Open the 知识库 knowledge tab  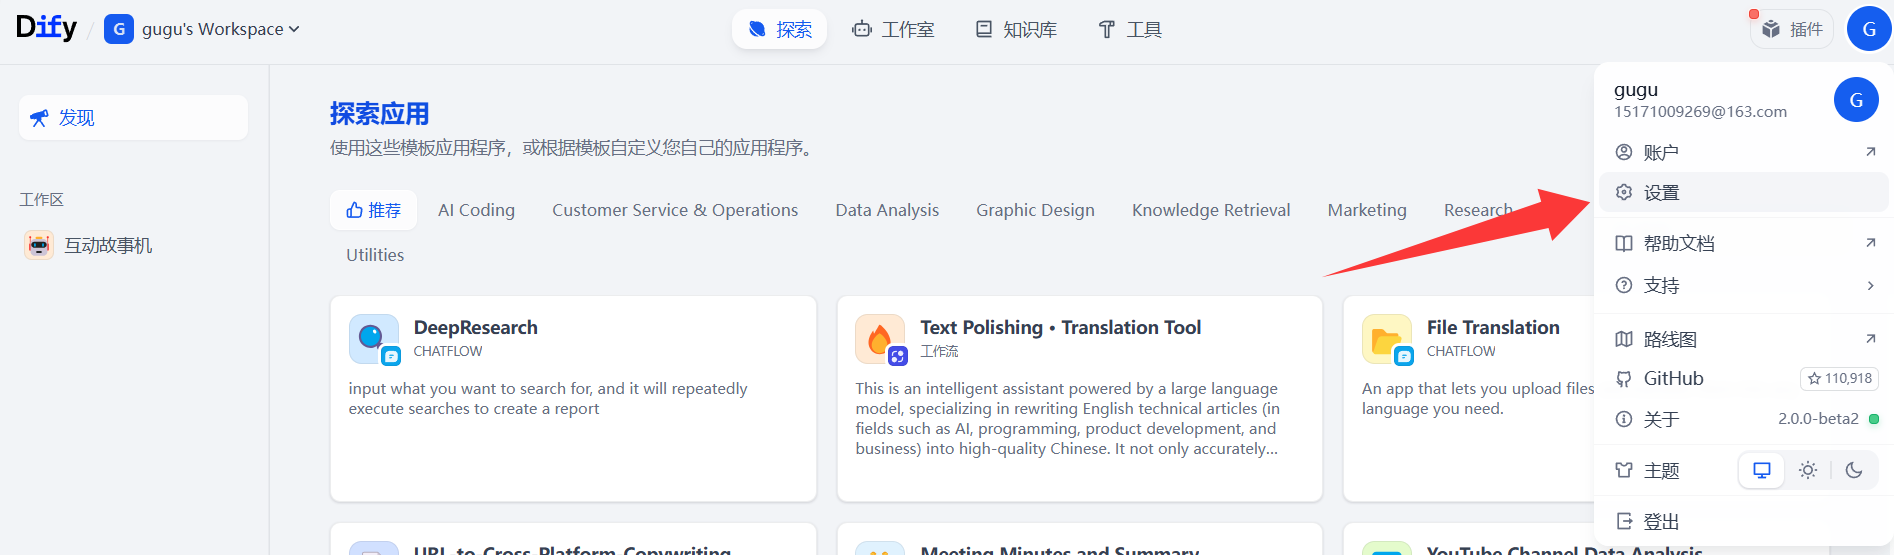click(x=1016, y=29)
